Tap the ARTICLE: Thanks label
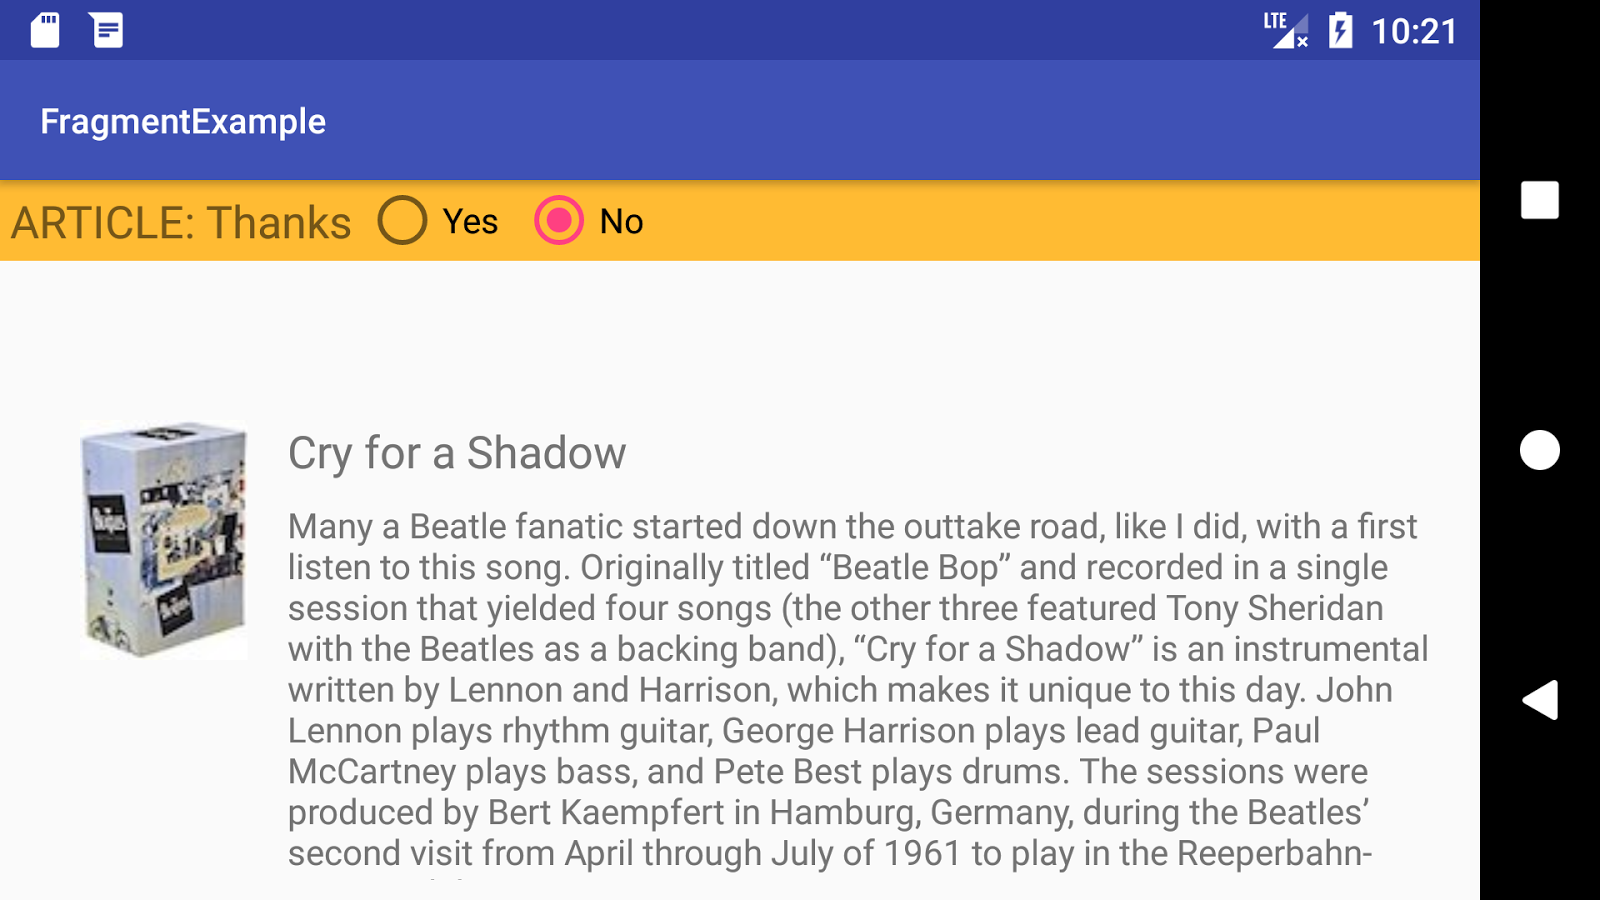This screenshot has height=900, width=1600. [181, 222]
